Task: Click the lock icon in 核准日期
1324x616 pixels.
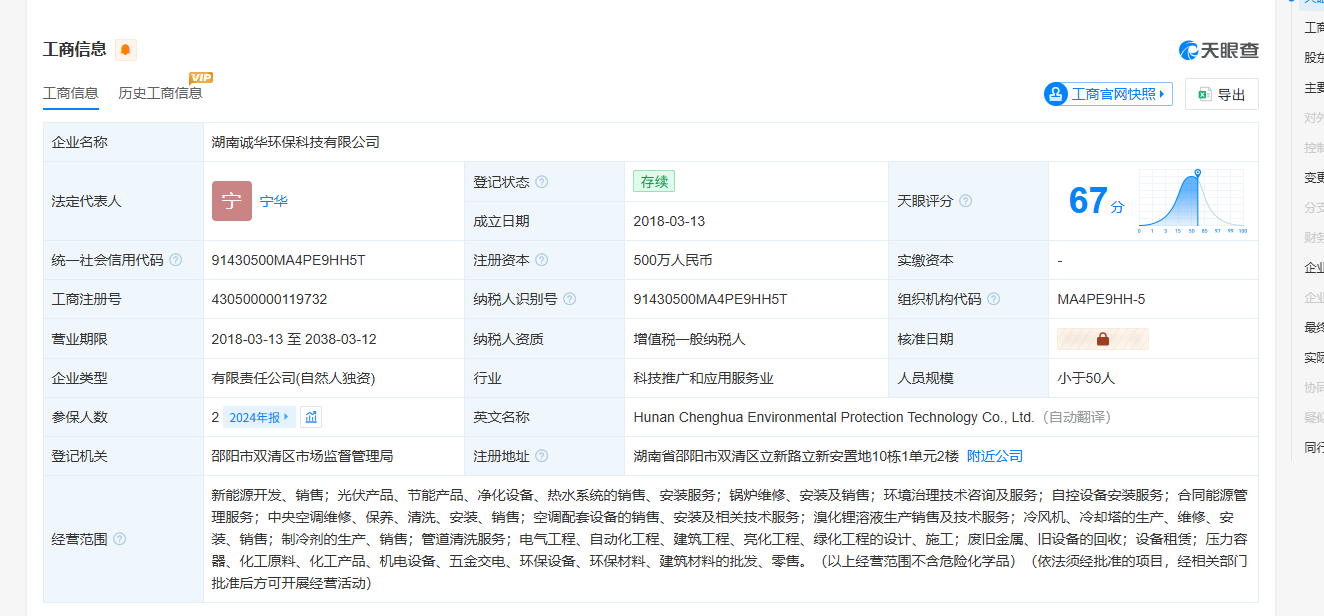Action: click(1102, 339)
